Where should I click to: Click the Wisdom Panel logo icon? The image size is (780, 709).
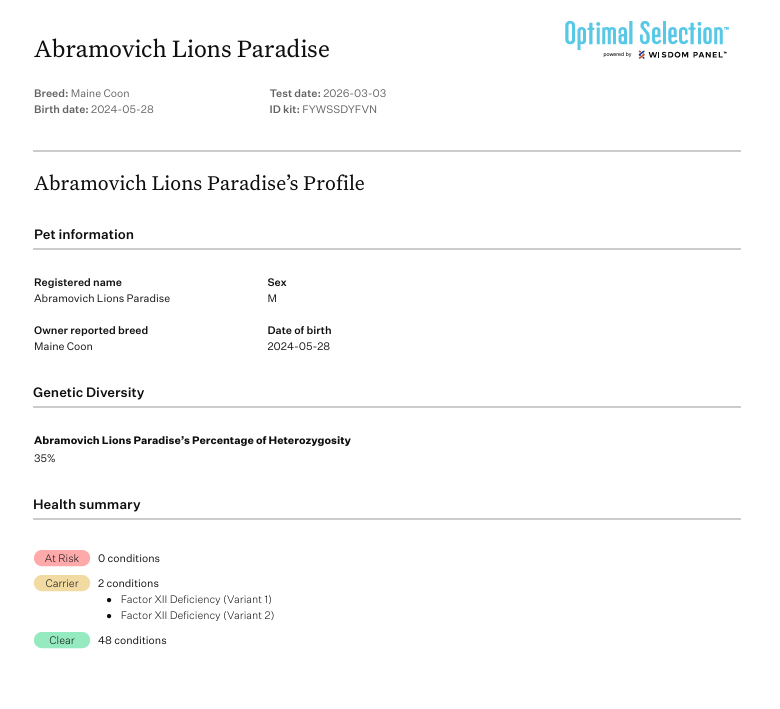pos(642,55)
